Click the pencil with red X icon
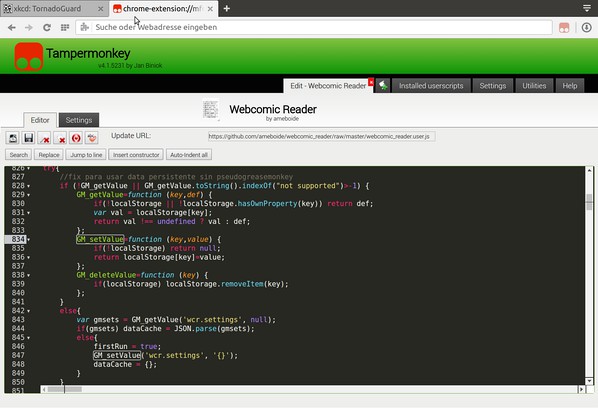This screenshot has height=408, width=598. tap(45, 138)
